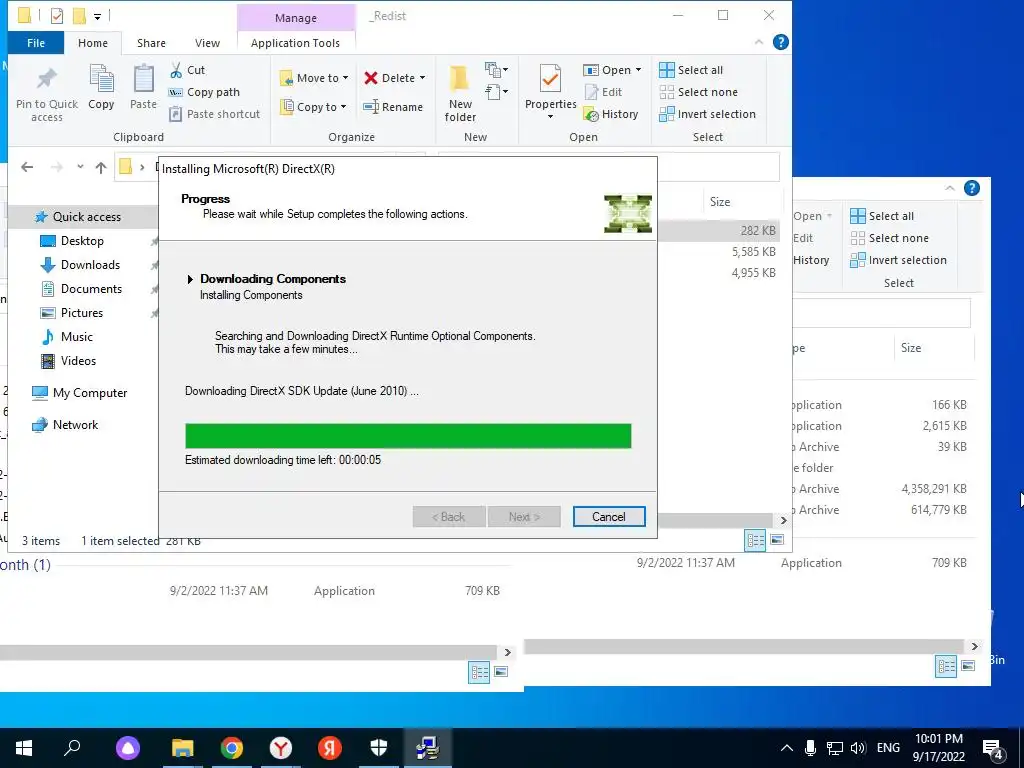Open Google Chrome from the taskbar
Viewport: 1024px width, 768px height.
(x=232, y=748)
